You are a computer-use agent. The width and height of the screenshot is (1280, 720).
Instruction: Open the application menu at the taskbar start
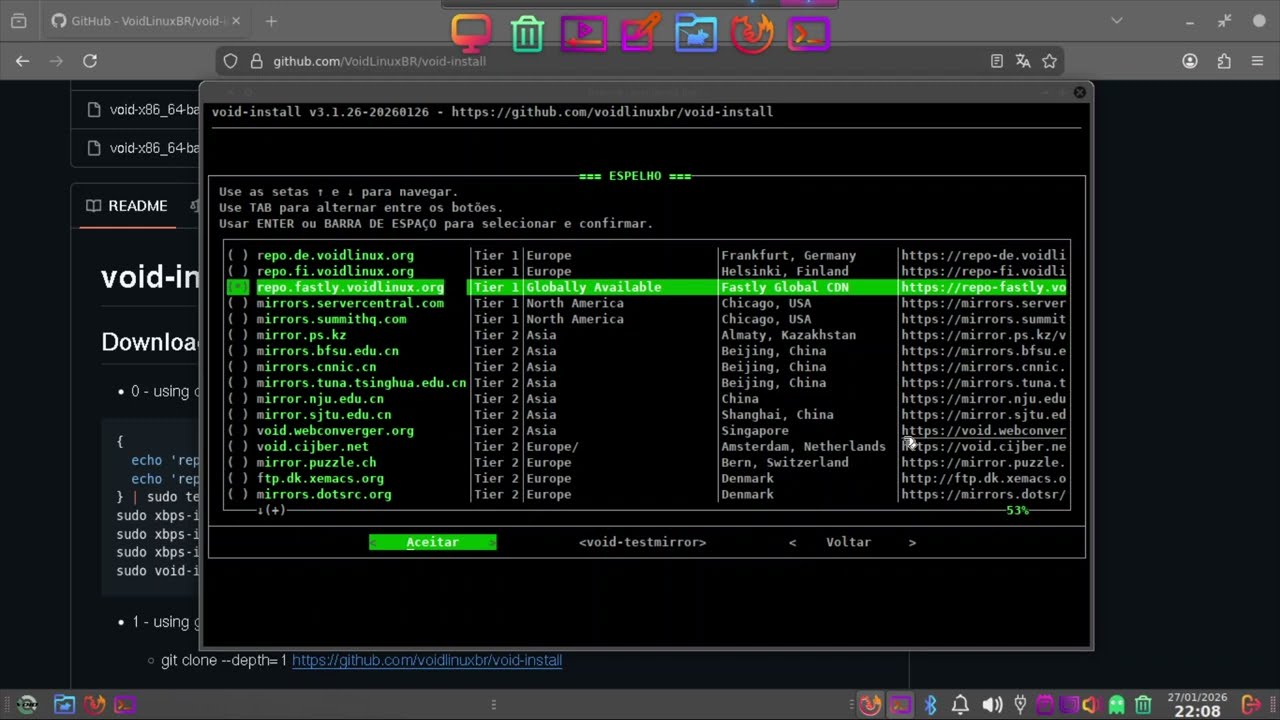(27, 704)
